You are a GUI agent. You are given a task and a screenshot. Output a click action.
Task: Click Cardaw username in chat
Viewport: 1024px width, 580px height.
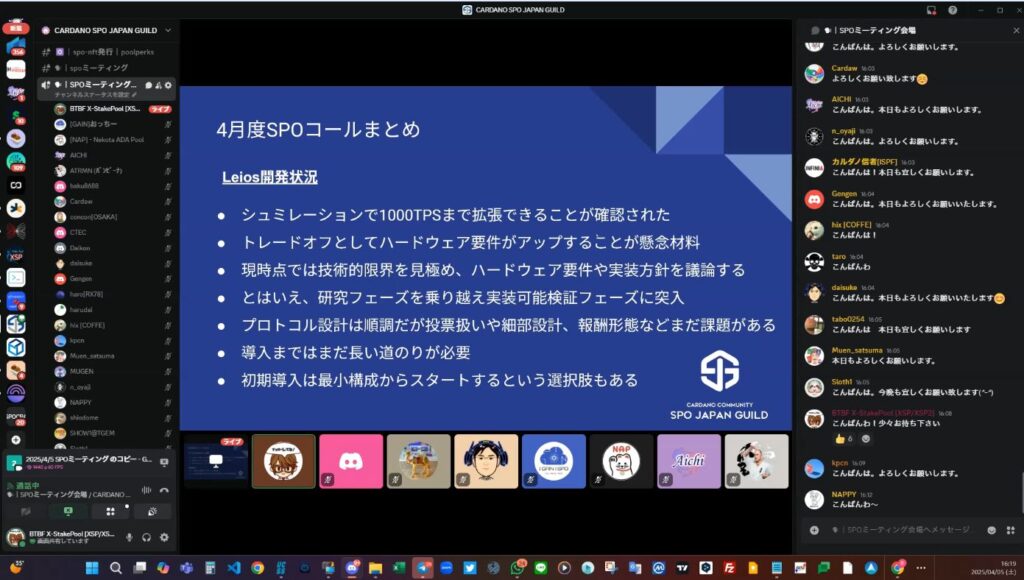844,68
